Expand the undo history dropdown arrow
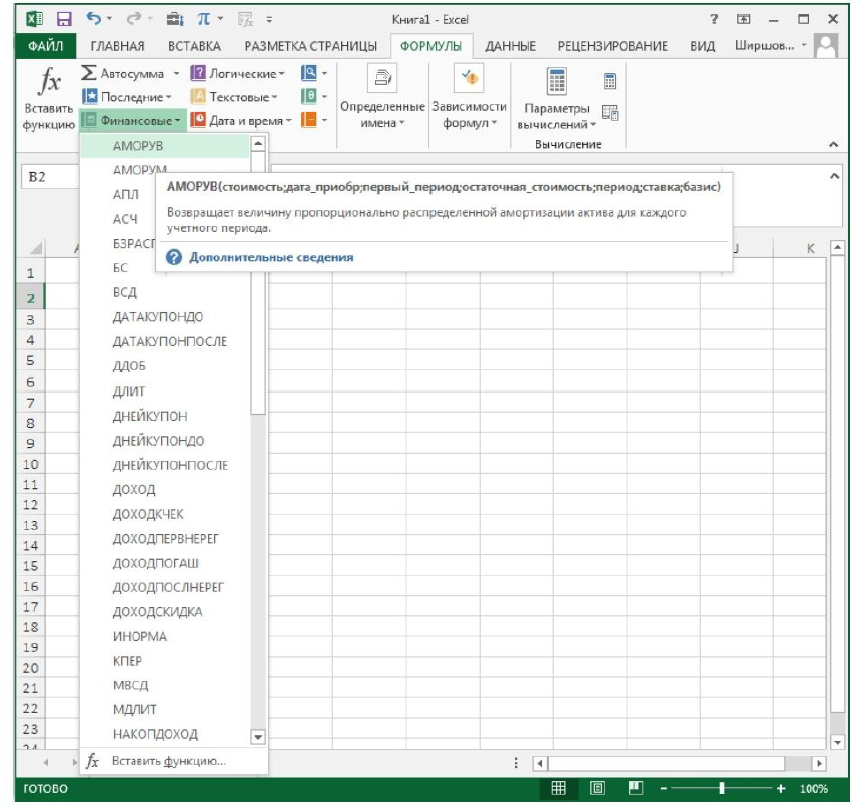This screenshot has width=859, height=810. click(x=110, y=19)
